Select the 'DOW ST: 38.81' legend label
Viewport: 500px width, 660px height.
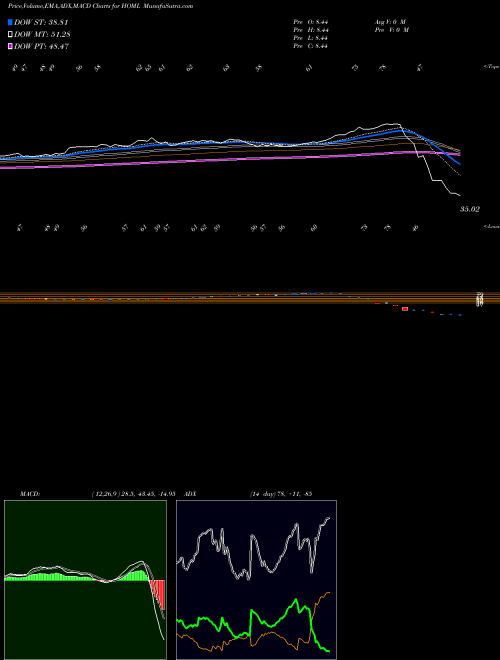pyautogui.click(x=41, y=22)
